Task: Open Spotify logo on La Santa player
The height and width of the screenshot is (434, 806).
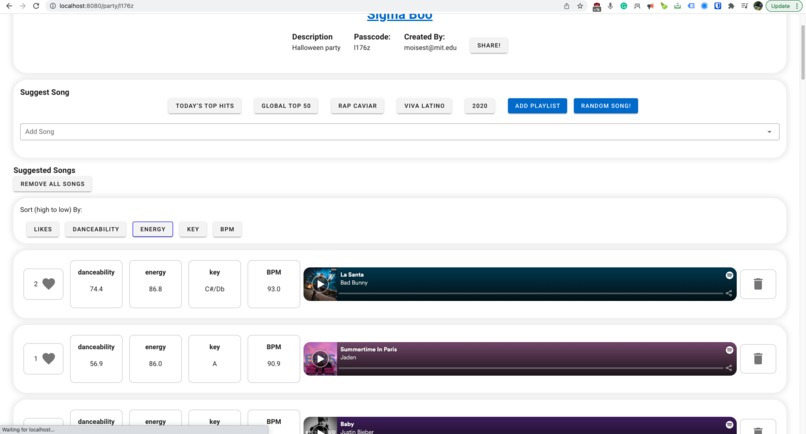Action: 729,275
